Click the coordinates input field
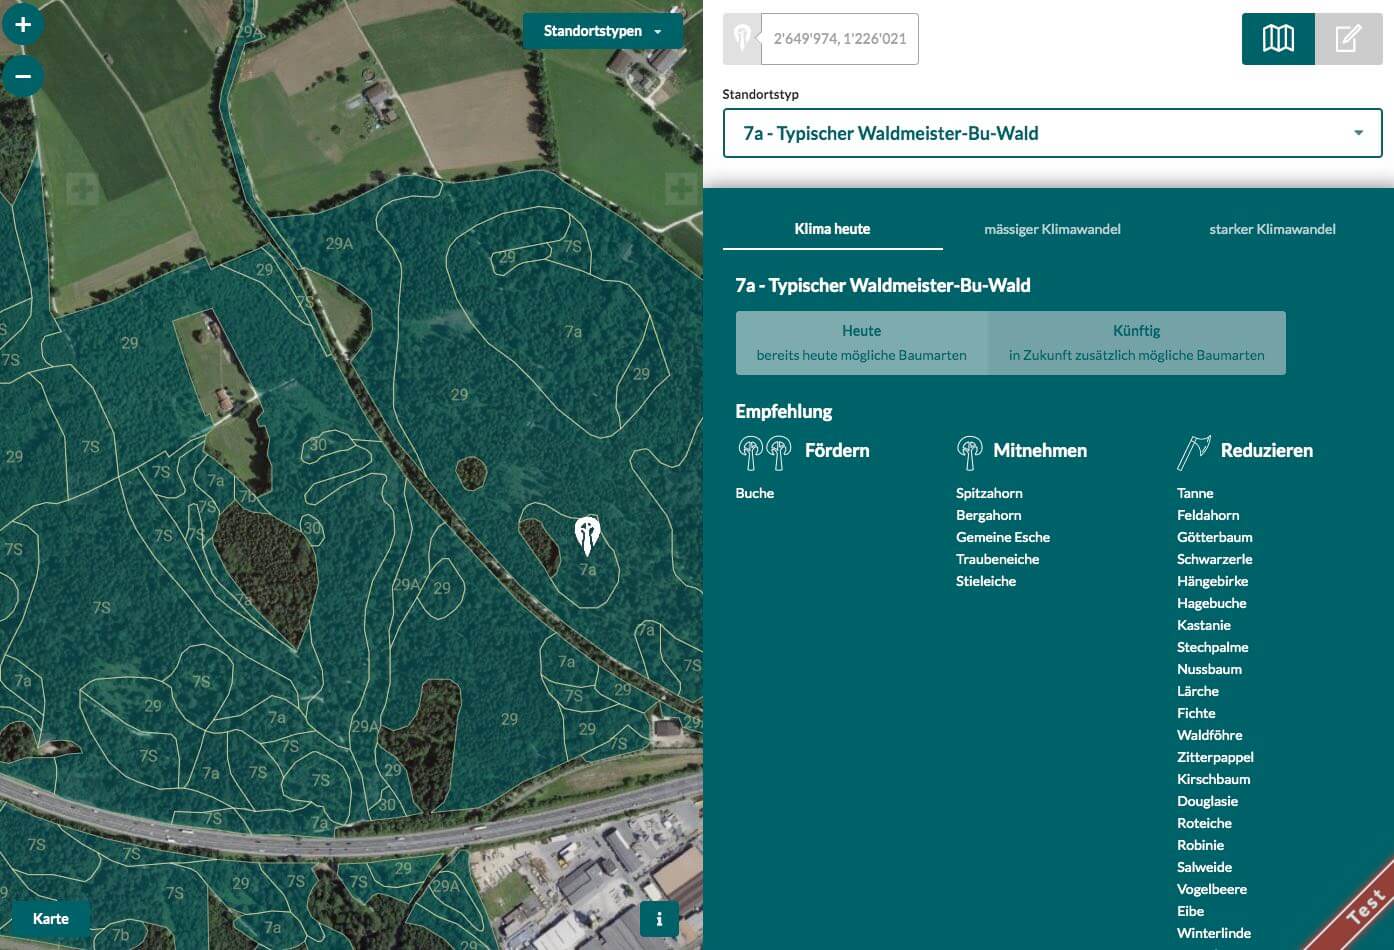 [x=840, y=39]
